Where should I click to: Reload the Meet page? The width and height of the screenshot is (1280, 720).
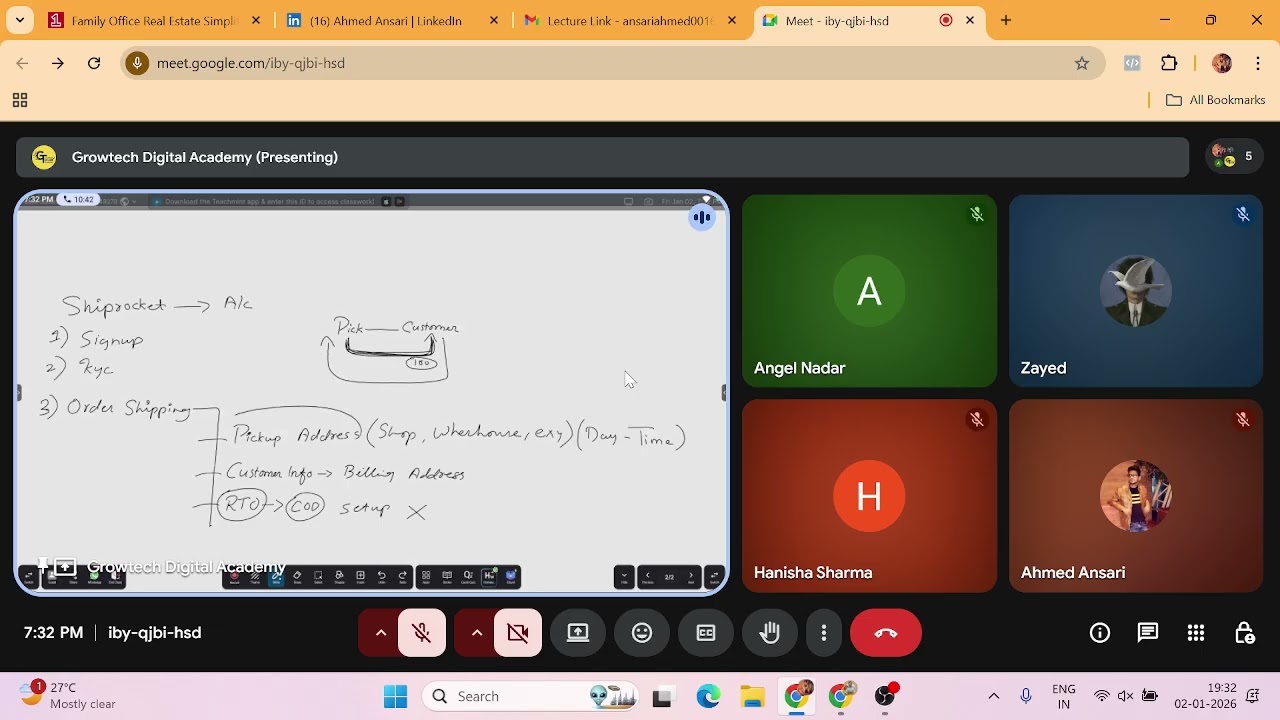(x=94, y=63)
